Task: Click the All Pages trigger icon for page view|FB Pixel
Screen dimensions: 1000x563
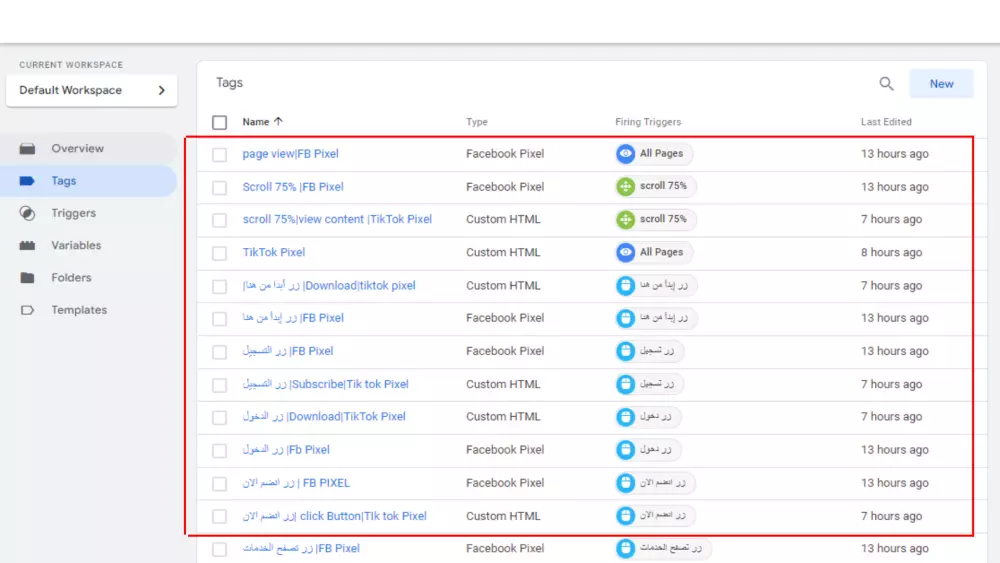Action: click(626, 154)
